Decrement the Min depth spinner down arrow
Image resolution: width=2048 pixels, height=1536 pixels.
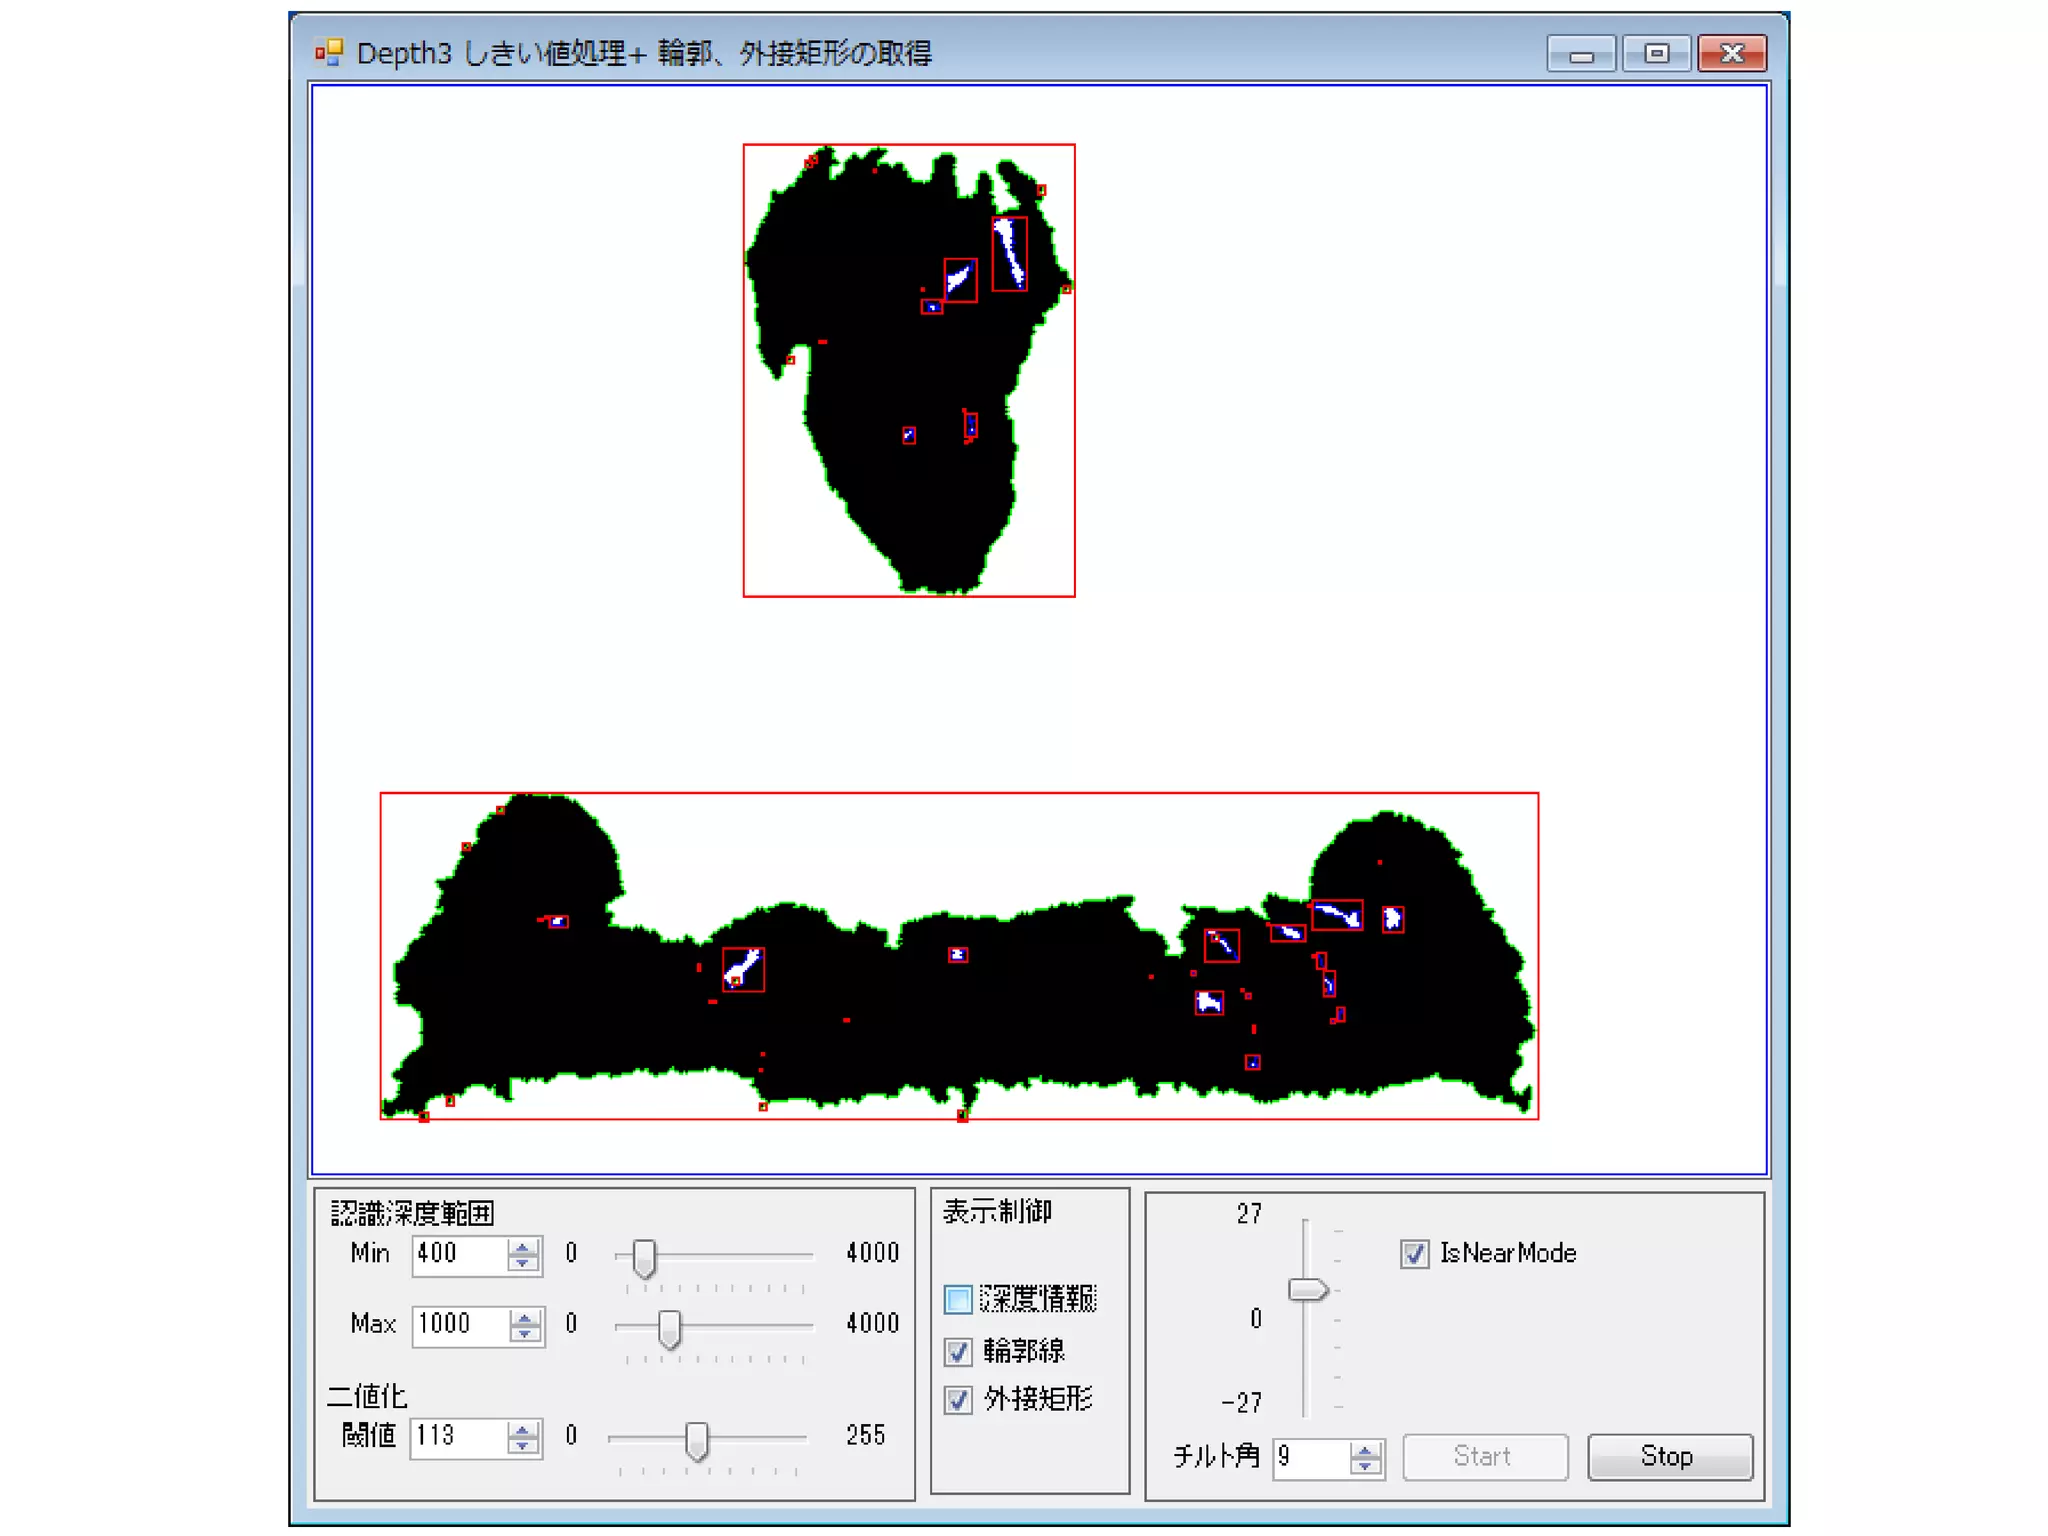pos(522,1264)
